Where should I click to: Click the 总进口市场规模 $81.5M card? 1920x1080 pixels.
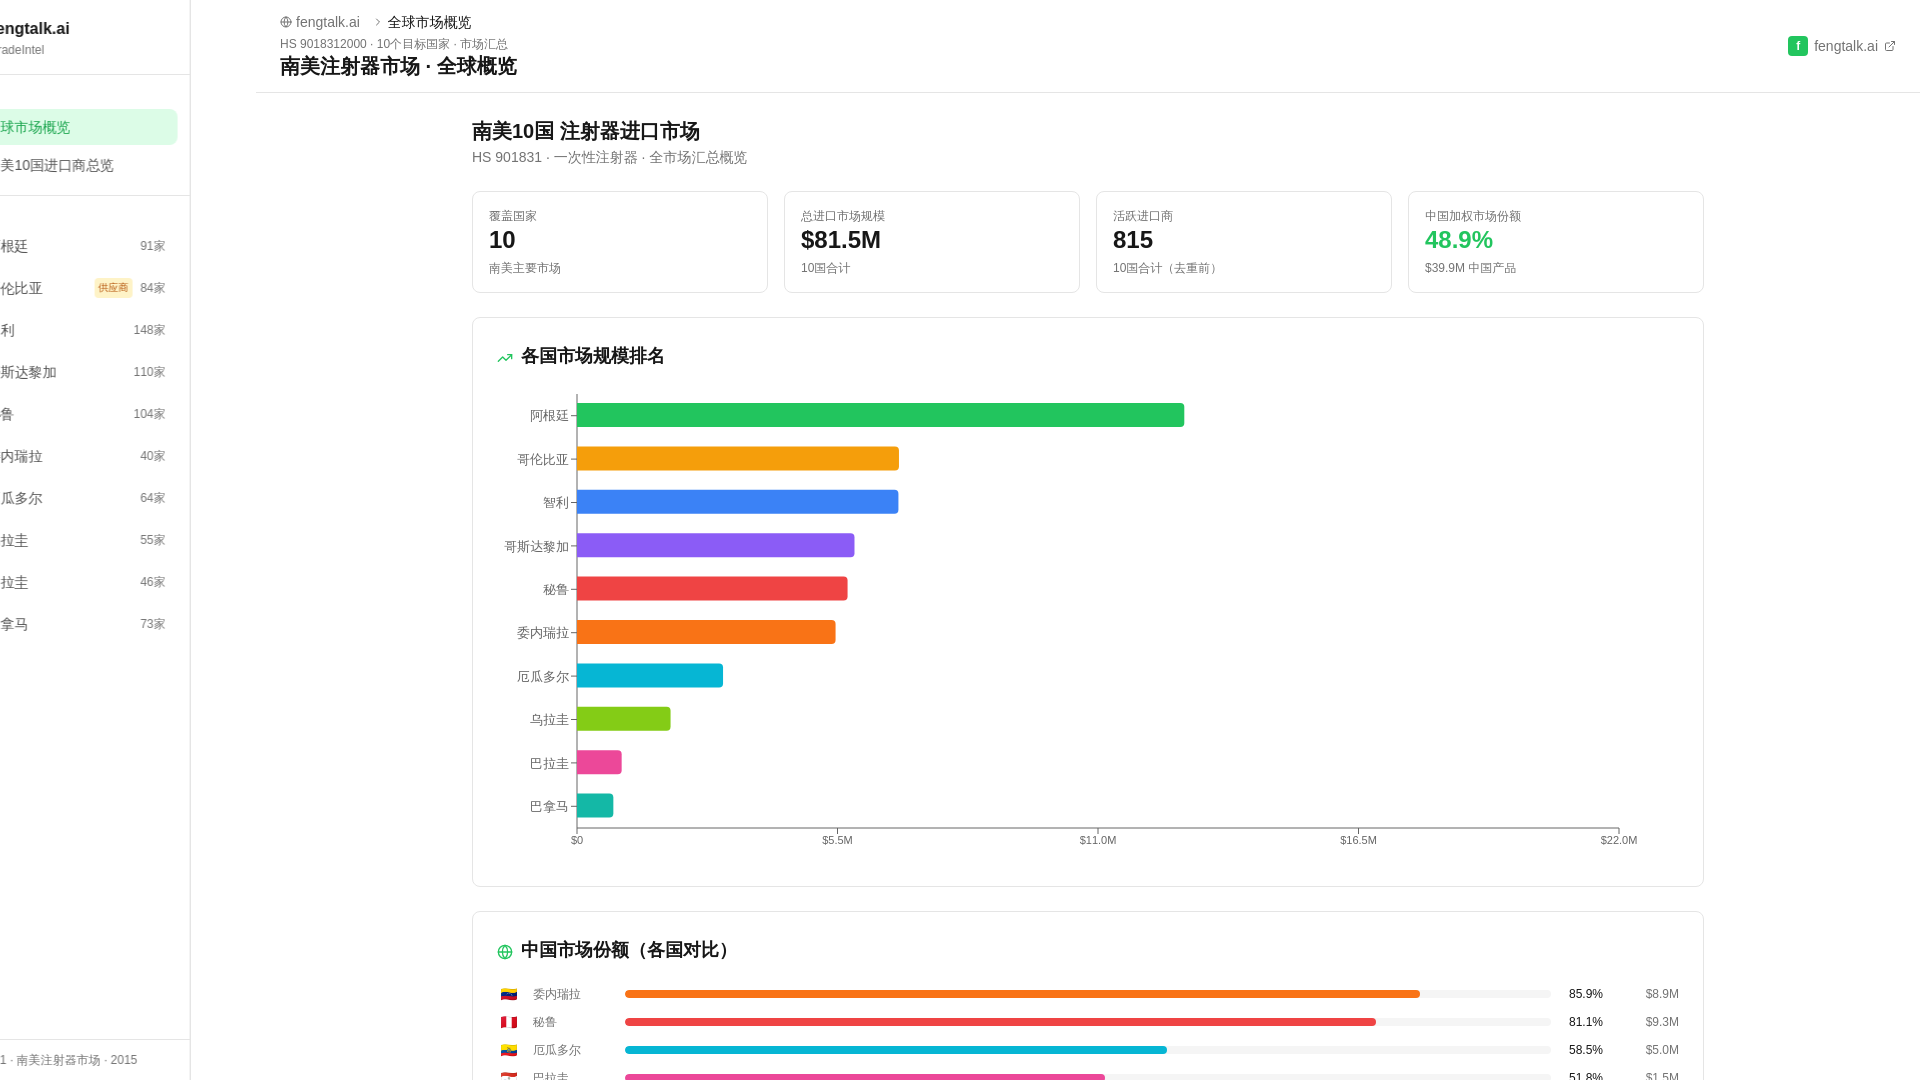(x=931, y=242)
